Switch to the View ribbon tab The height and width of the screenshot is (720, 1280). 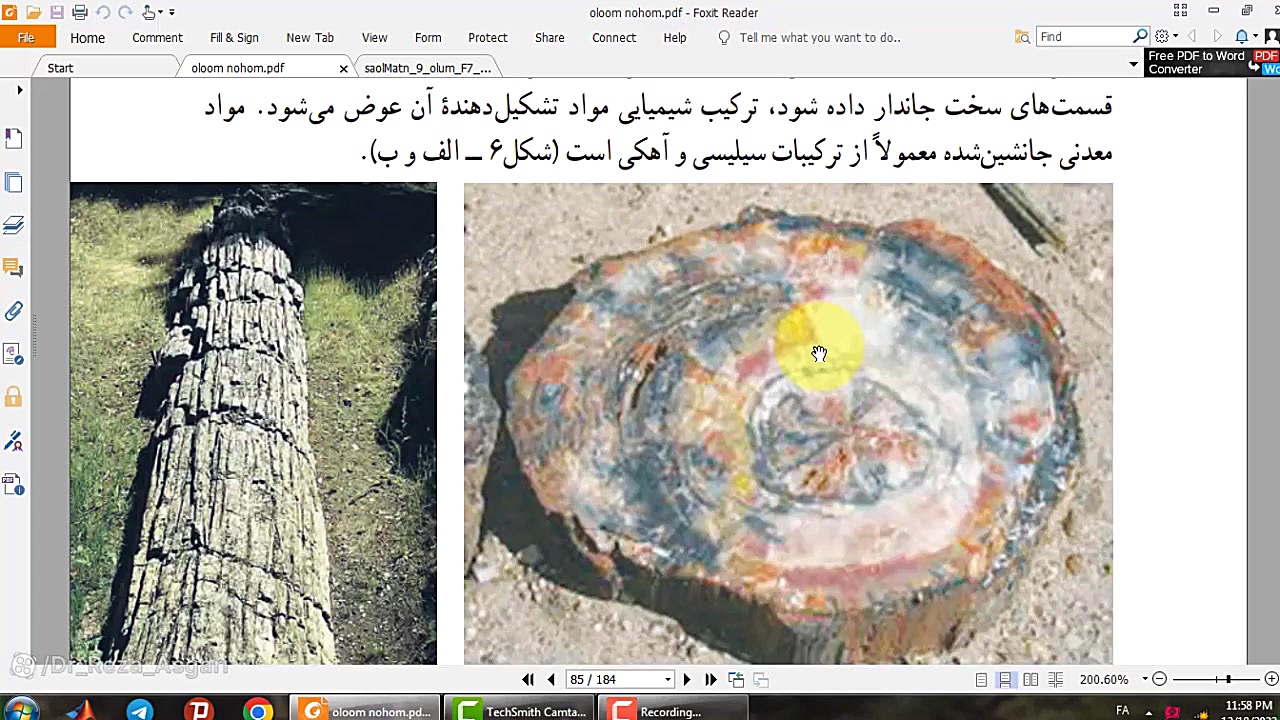[374, 37]
